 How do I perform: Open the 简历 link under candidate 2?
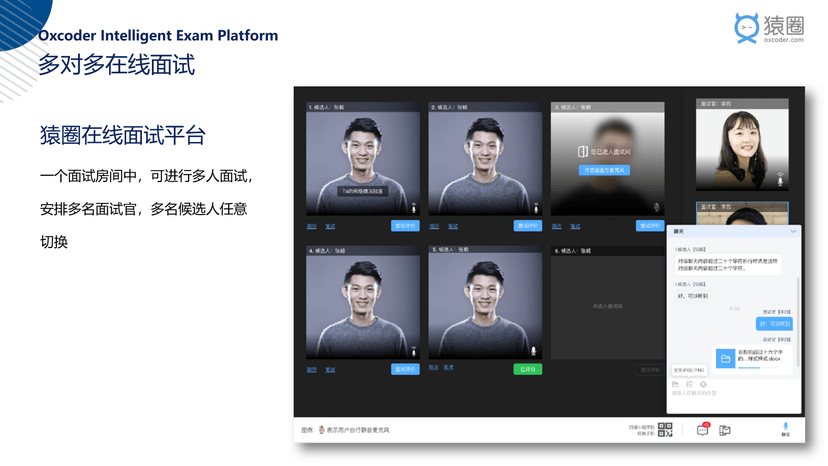pos(434,226)
